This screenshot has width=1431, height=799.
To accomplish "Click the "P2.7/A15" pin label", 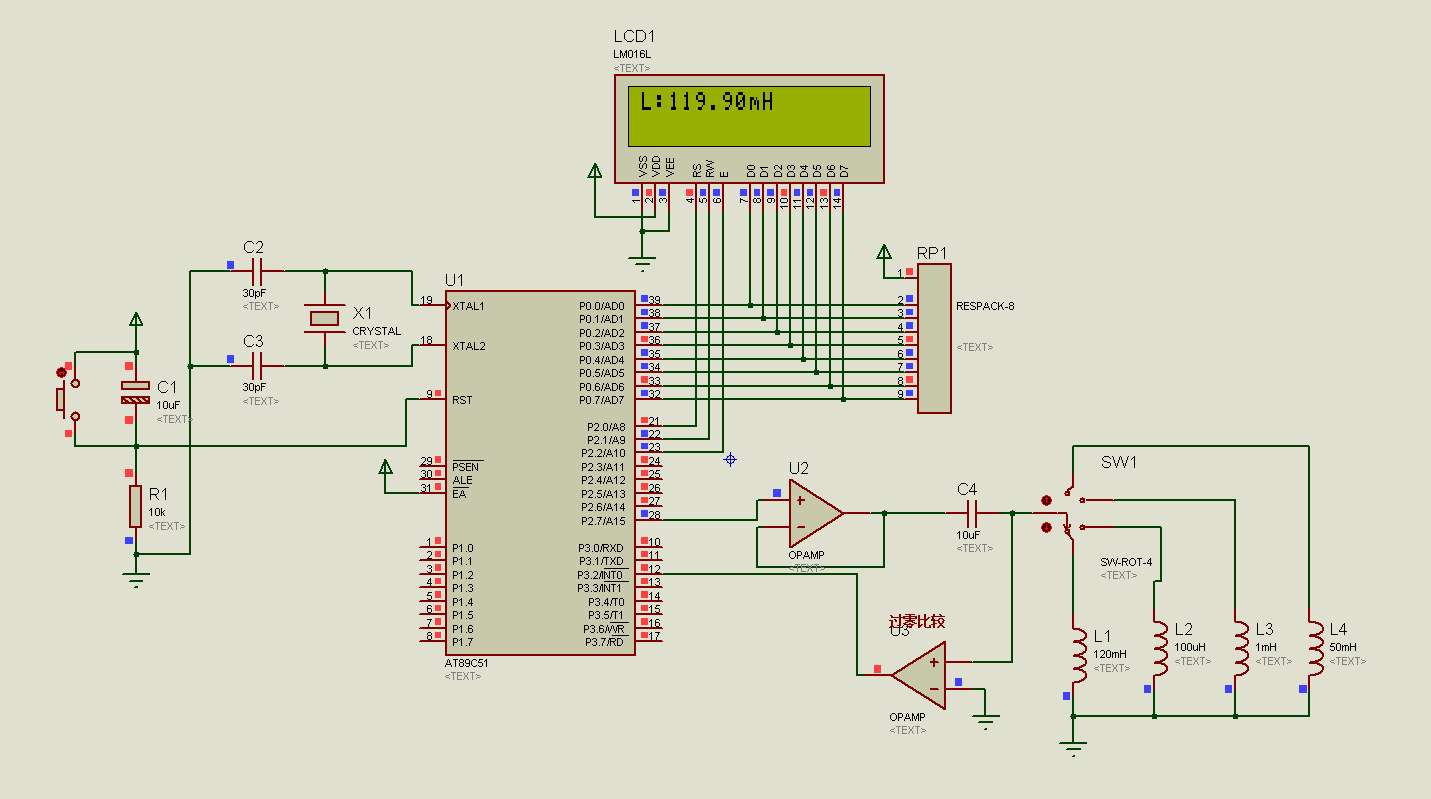I will click(x=603, y=521).
